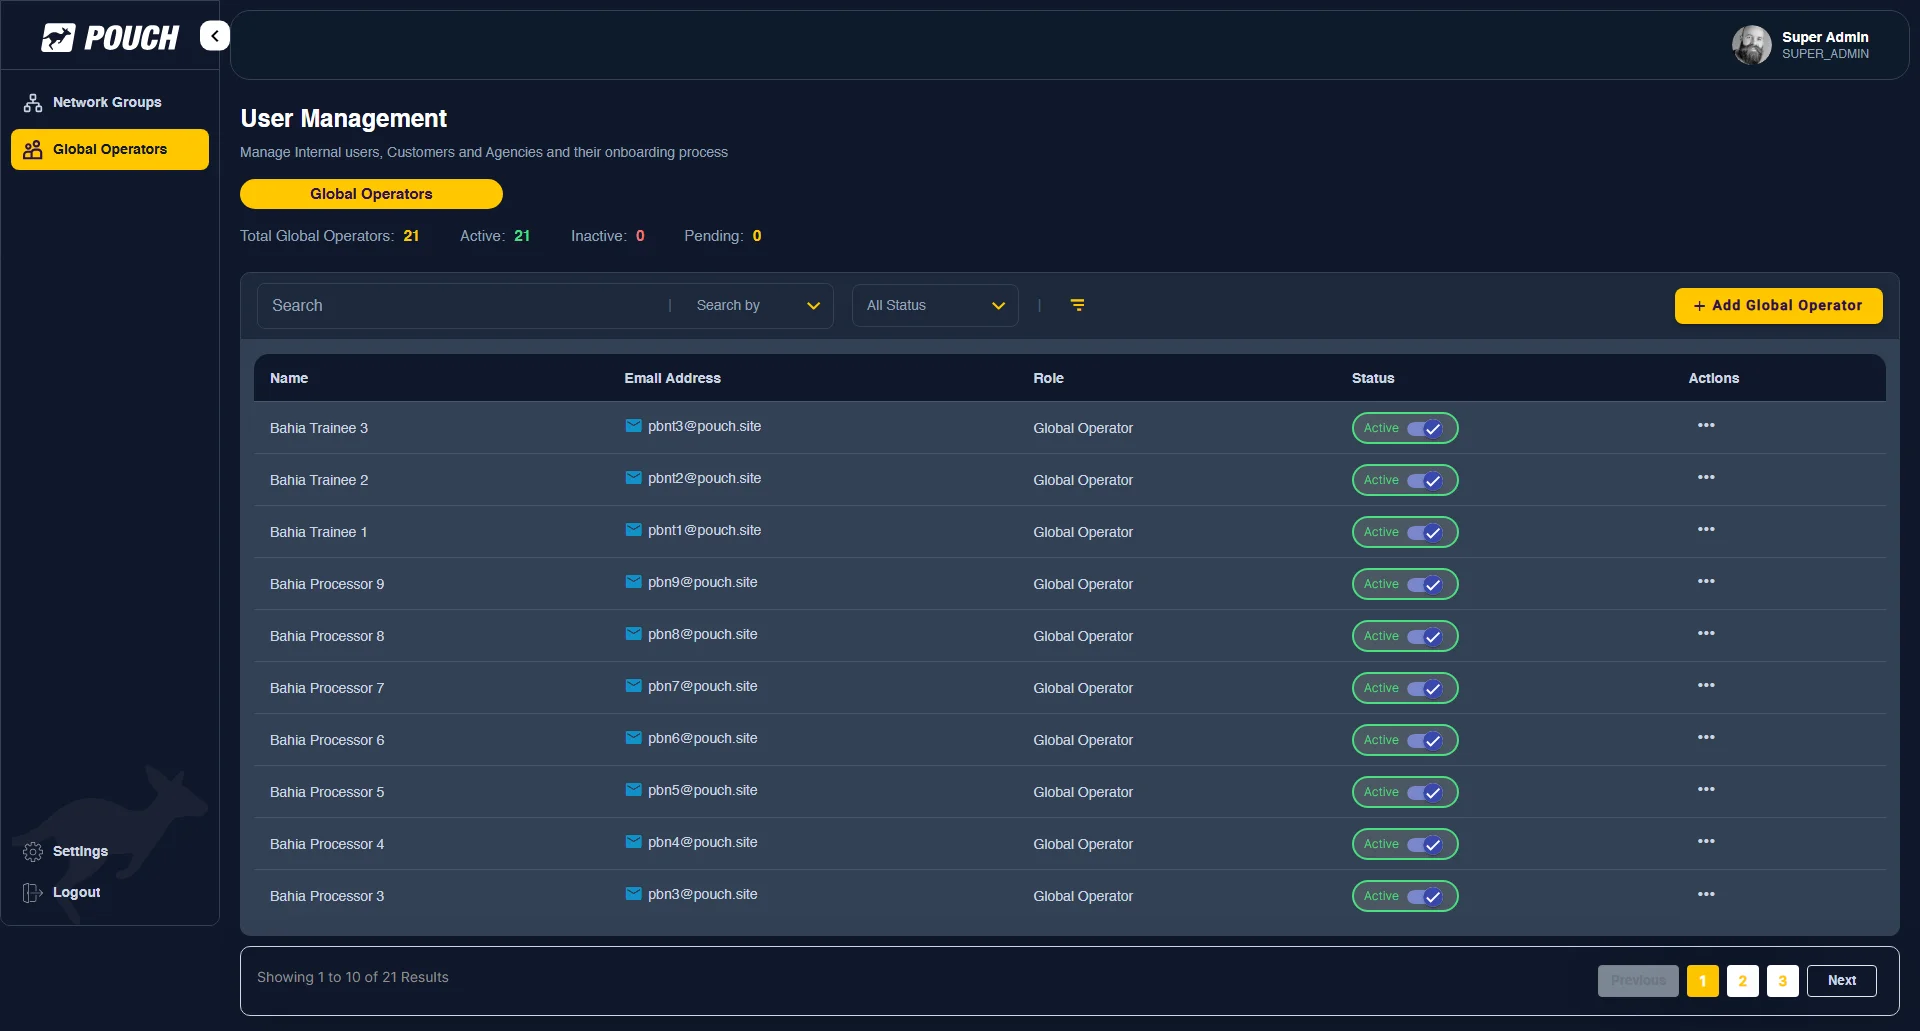The width and height of the screenshot is (1920, 1031).
Task: Open actions menu for Bahia Processor 7
Action: [1706, 686]
